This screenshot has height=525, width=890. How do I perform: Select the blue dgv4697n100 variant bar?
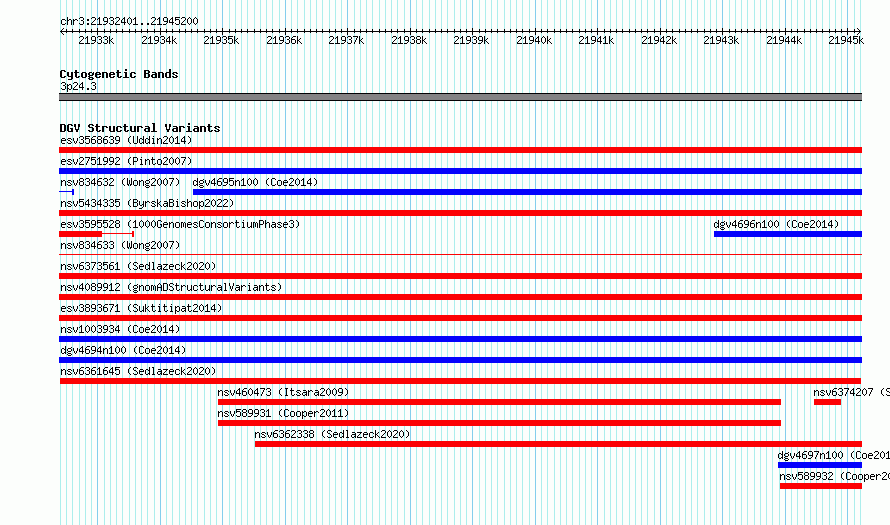pyautogui.click(x=820, y=465)
